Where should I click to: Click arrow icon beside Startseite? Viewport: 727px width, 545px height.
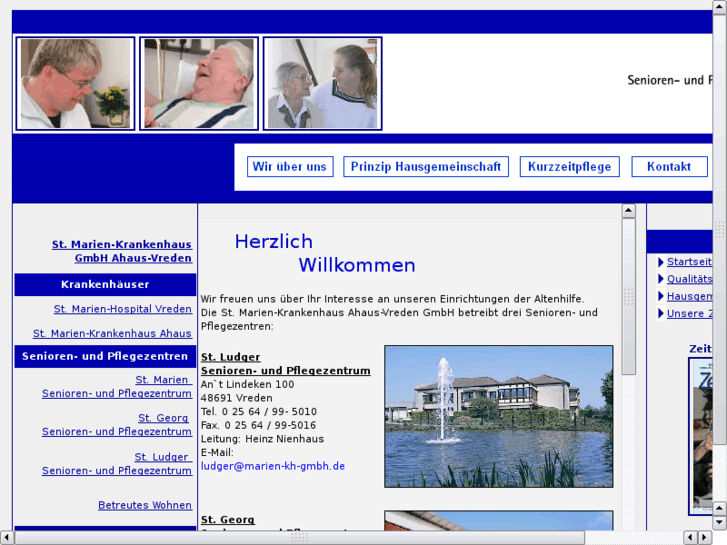(661, 262)
